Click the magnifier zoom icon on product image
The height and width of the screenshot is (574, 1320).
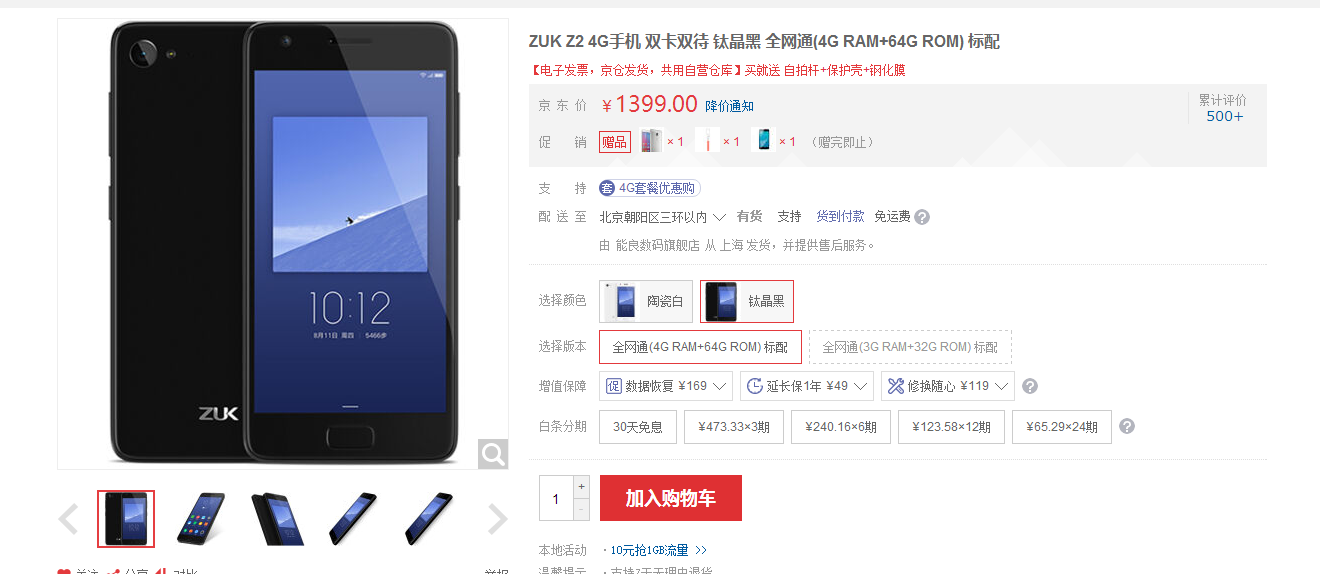[493, 454]
